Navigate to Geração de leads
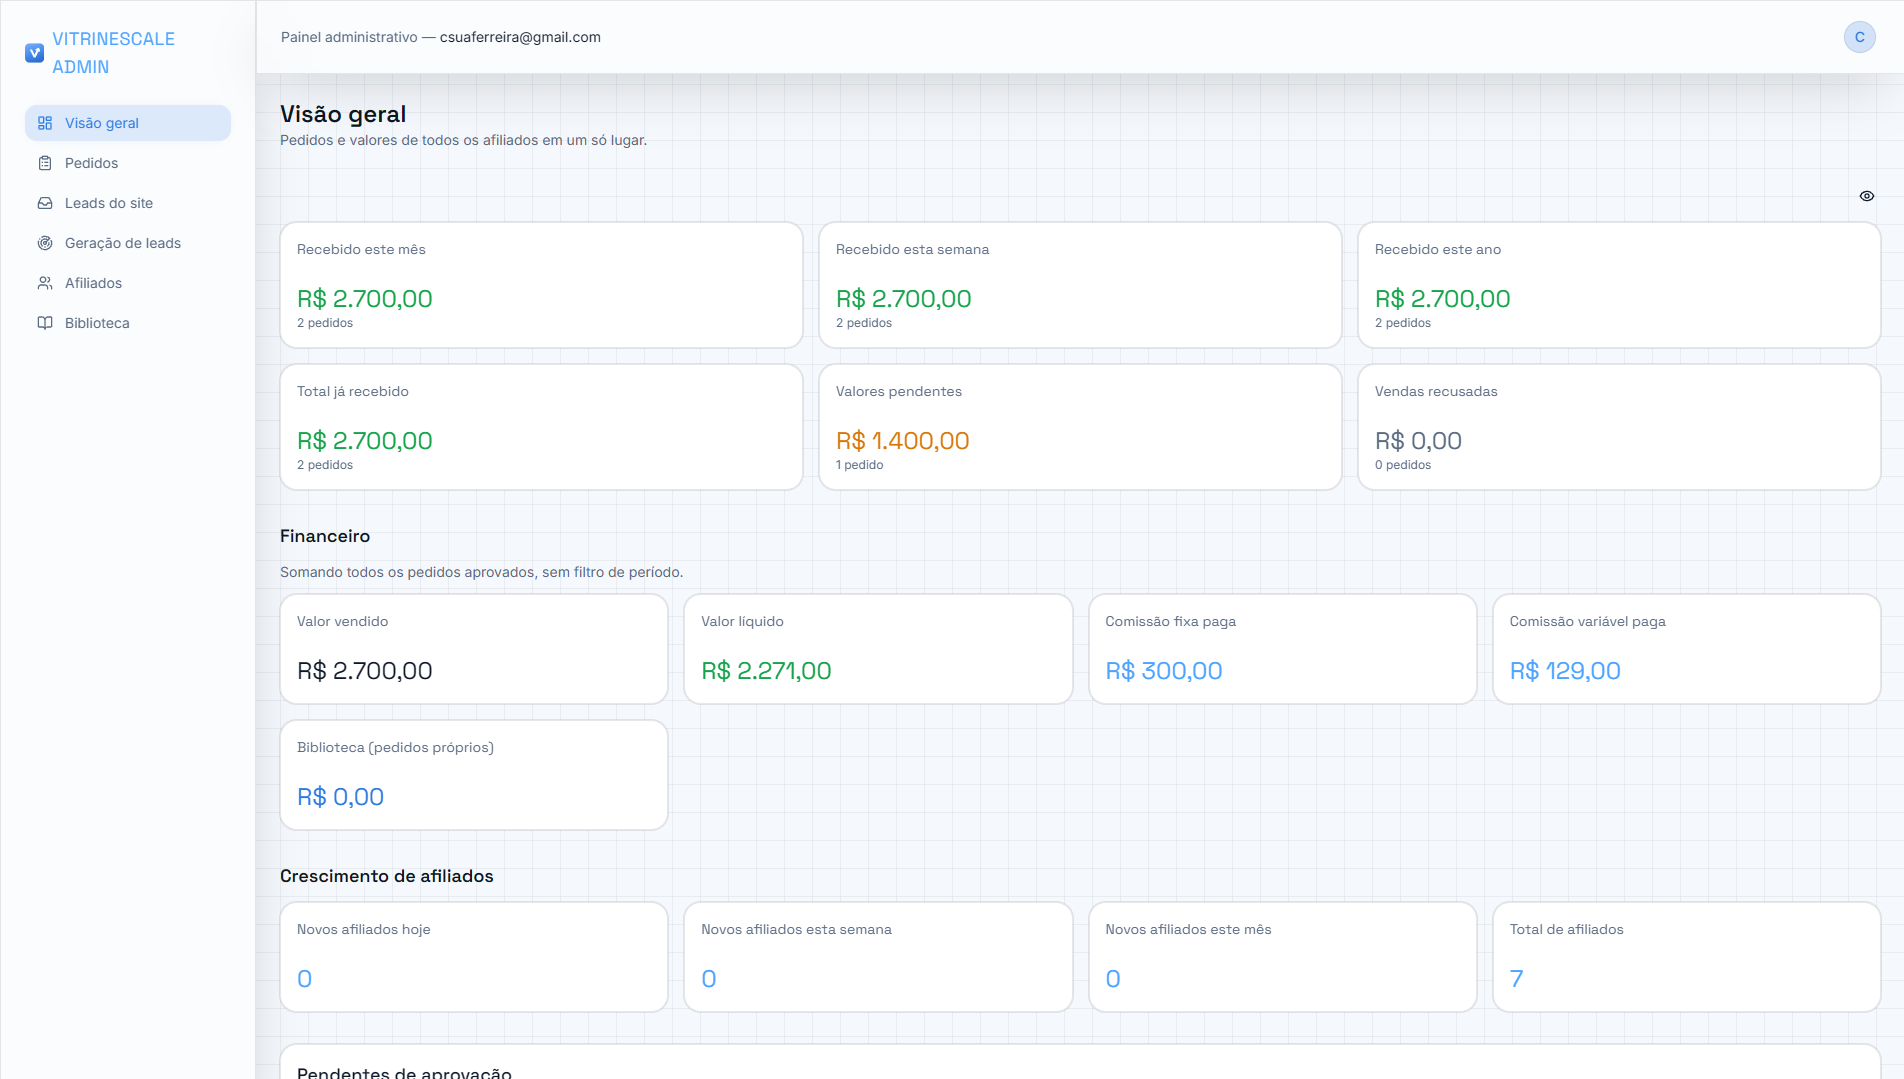1904x1079 pixels. (x=128, y=243)
